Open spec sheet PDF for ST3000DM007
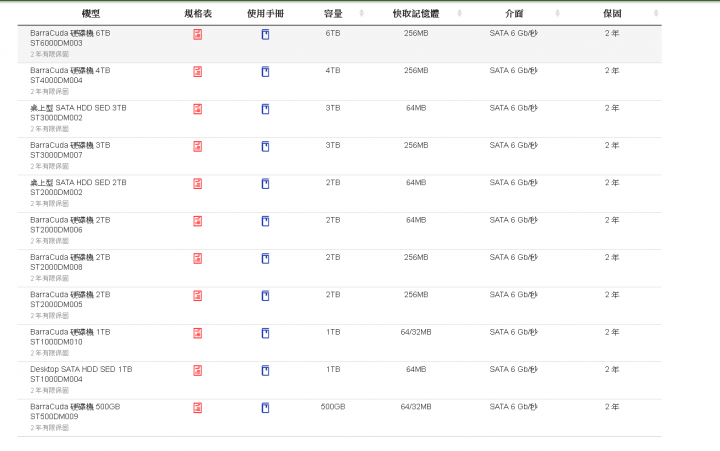720x451 pixels. (x=197, y=147)
